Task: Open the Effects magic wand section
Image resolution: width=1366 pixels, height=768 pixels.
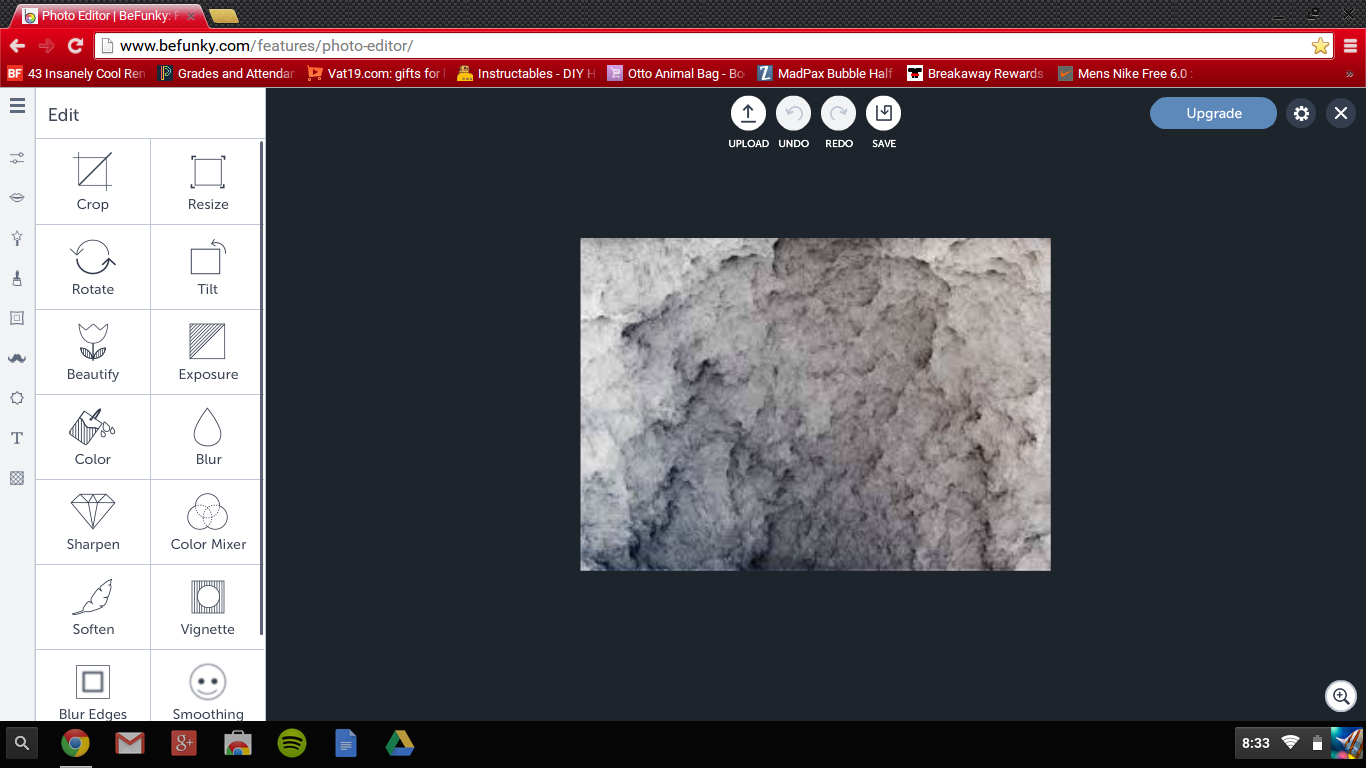Action: point(17,238)
